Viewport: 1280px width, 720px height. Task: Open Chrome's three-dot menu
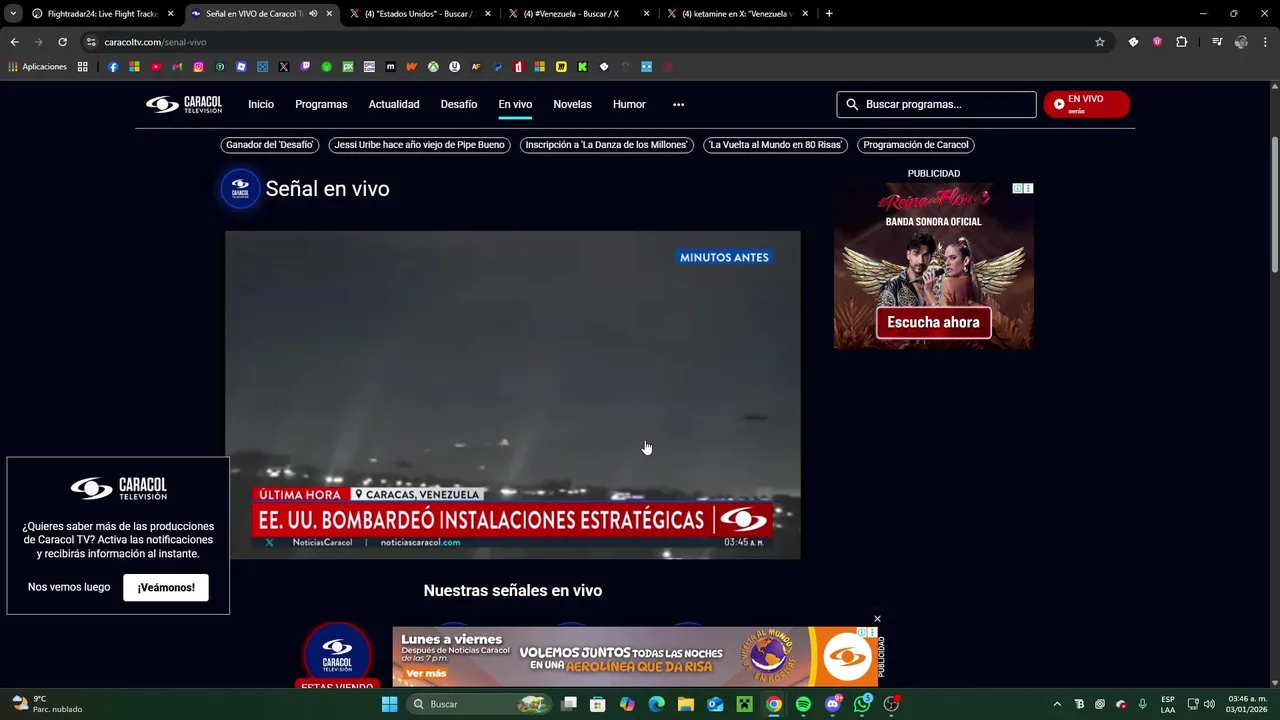point(1266,42)
